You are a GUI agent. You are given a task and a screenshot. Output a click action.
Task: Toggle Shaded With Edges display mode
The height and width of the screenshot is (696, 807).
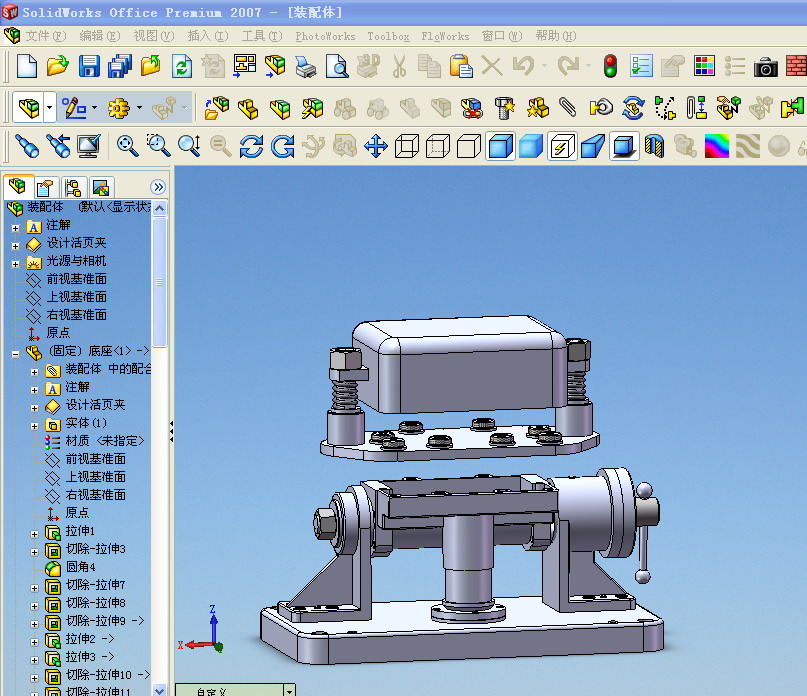[x=500, y=146]
